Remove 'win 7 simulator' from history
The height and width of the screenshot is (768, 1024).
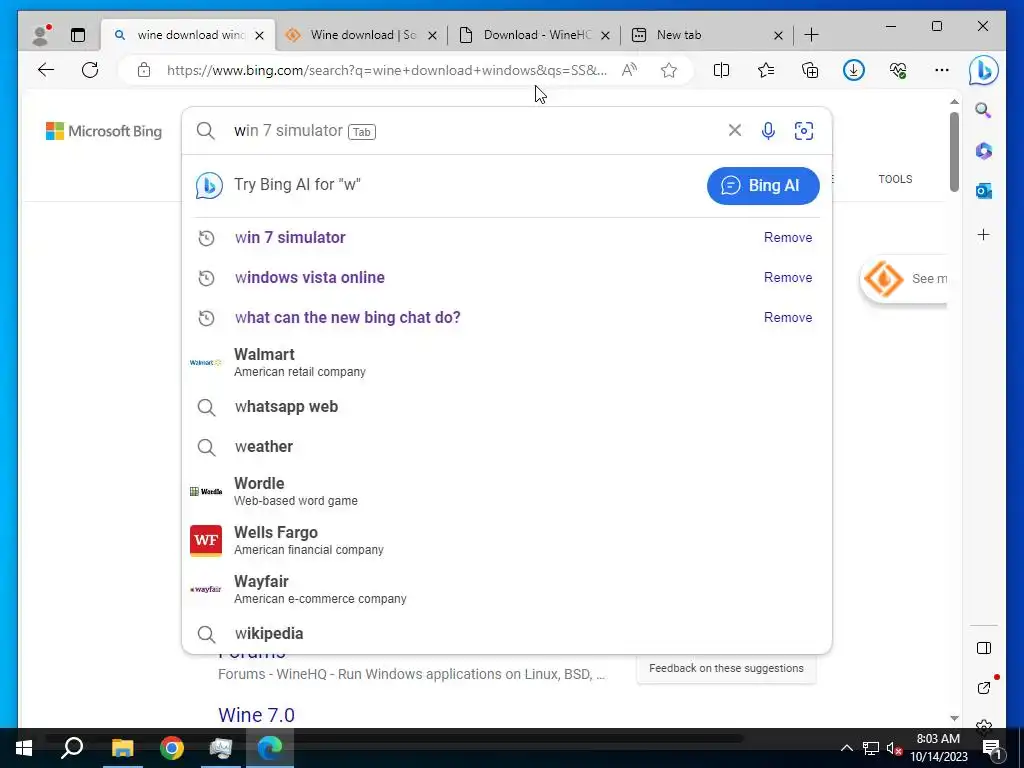(x=788, y=237)
